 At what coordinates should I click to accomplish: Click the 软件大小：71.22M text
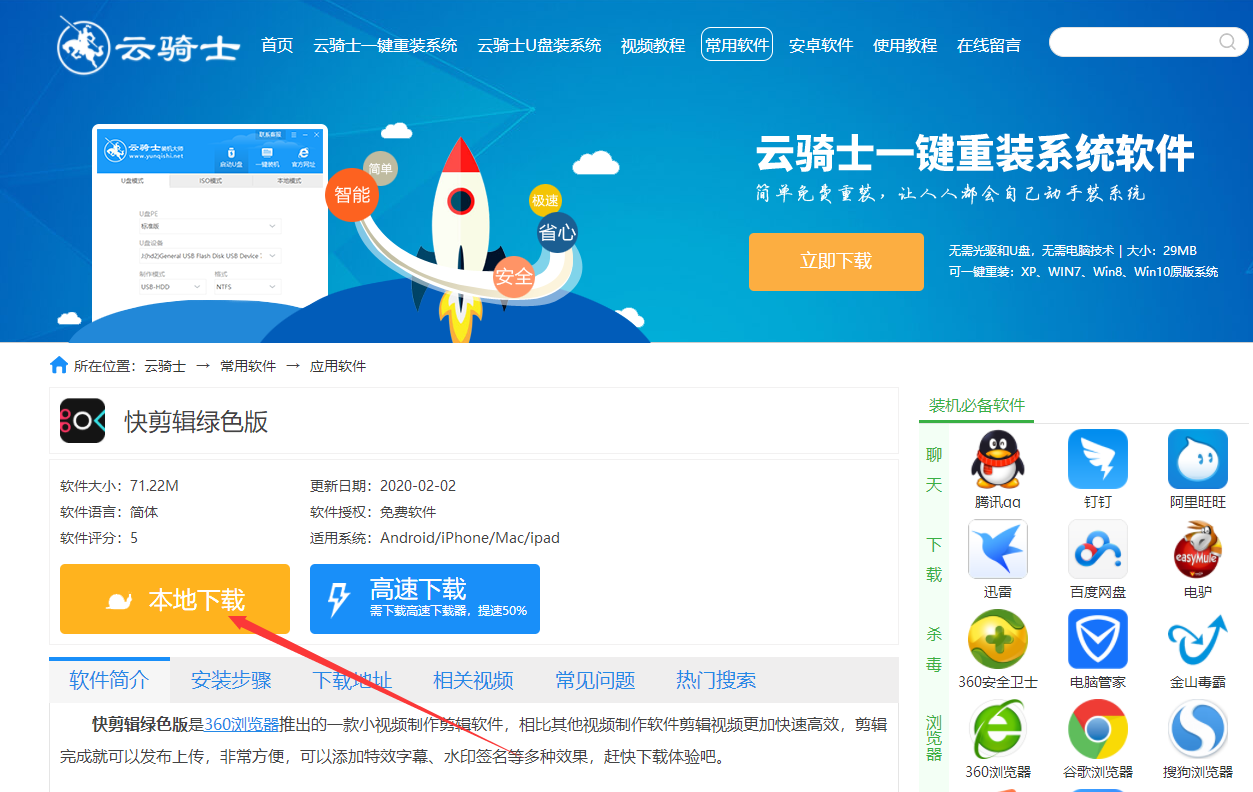coord(119,486)
